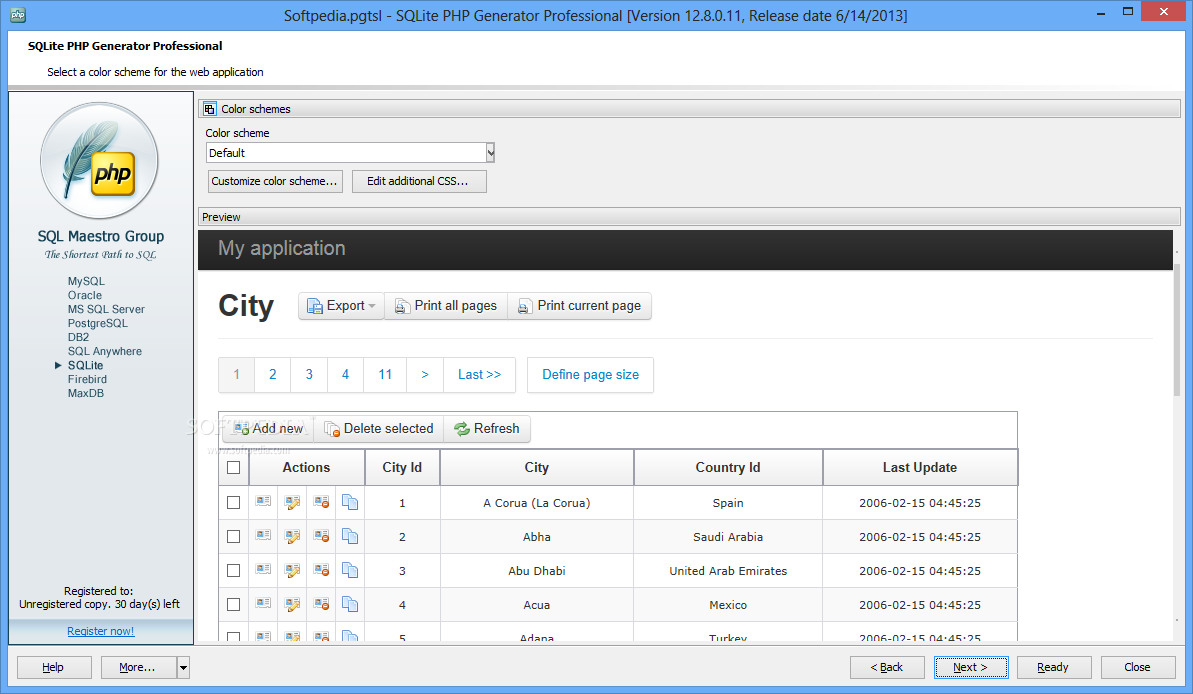The width and height of the screenshot is (1193, 694).
Task: Click Customize color scheme button
Action: pos(275,181)
